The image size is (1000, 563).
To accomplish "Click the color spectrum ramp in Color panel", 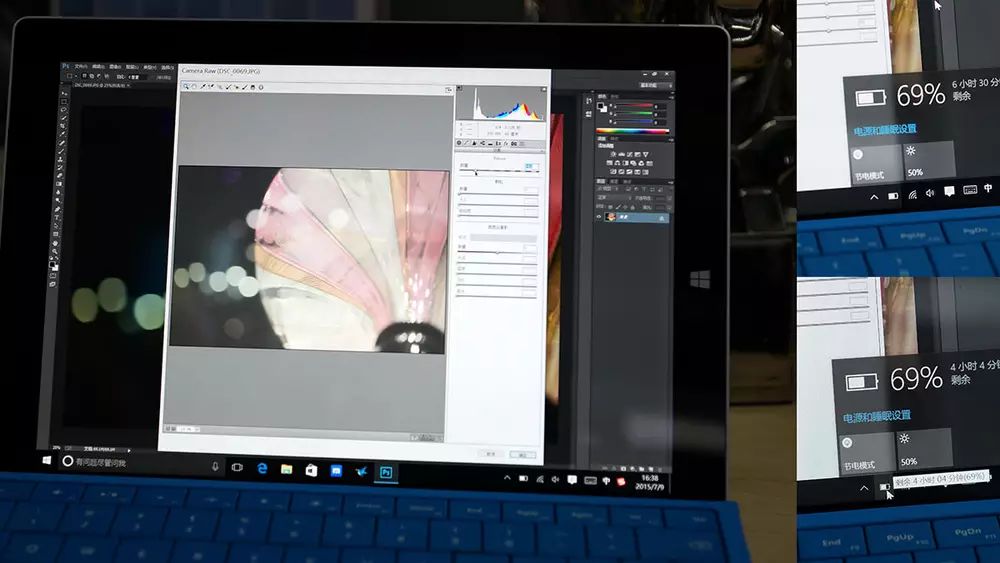I will (632, 131).
